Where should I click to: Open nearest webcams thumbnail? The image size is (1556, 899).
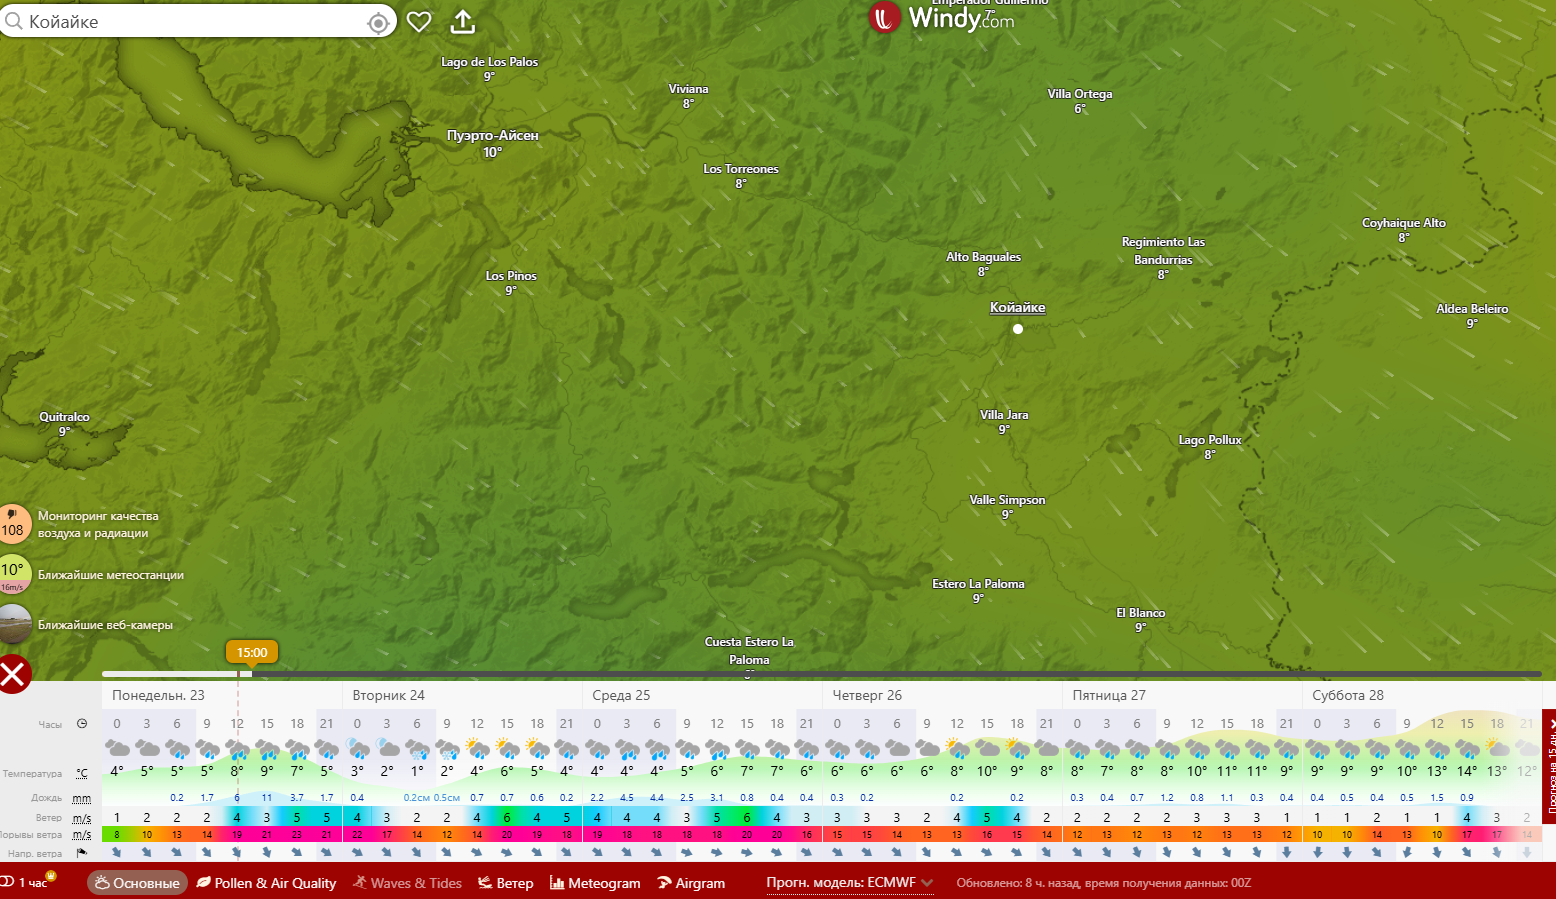[x=14, y=624]
